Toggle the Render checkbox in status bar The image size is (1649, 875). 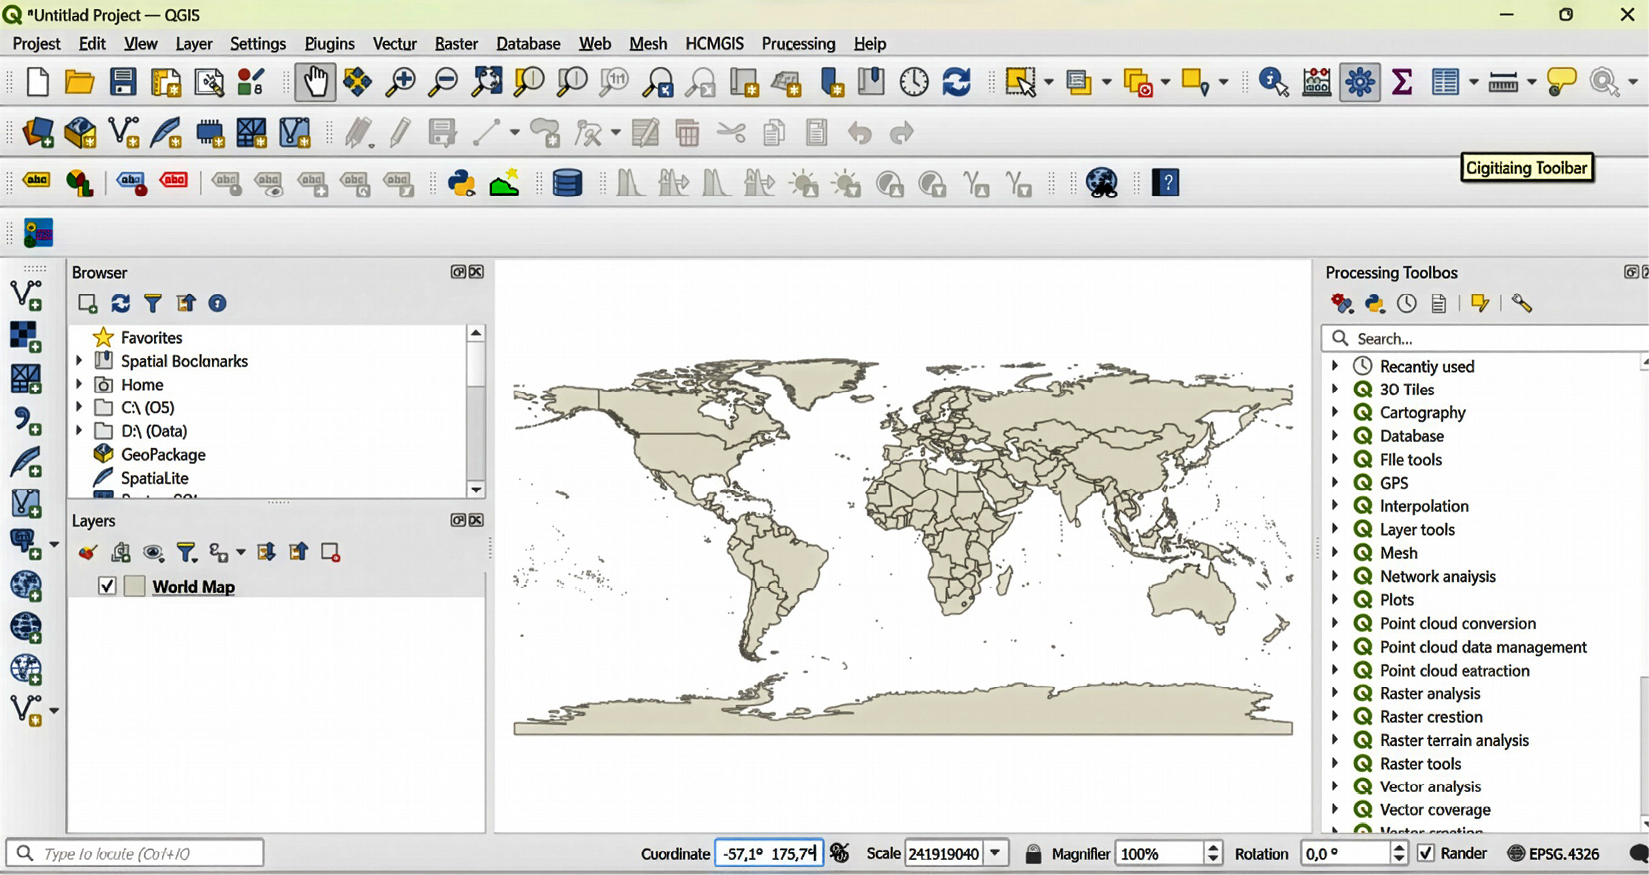(1426, 853)
